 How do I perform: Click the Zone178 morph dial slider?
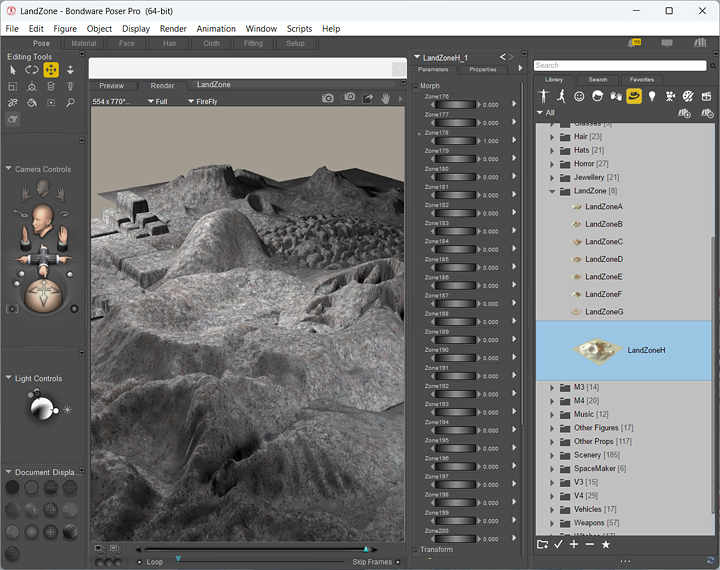[x=454, y=140]
